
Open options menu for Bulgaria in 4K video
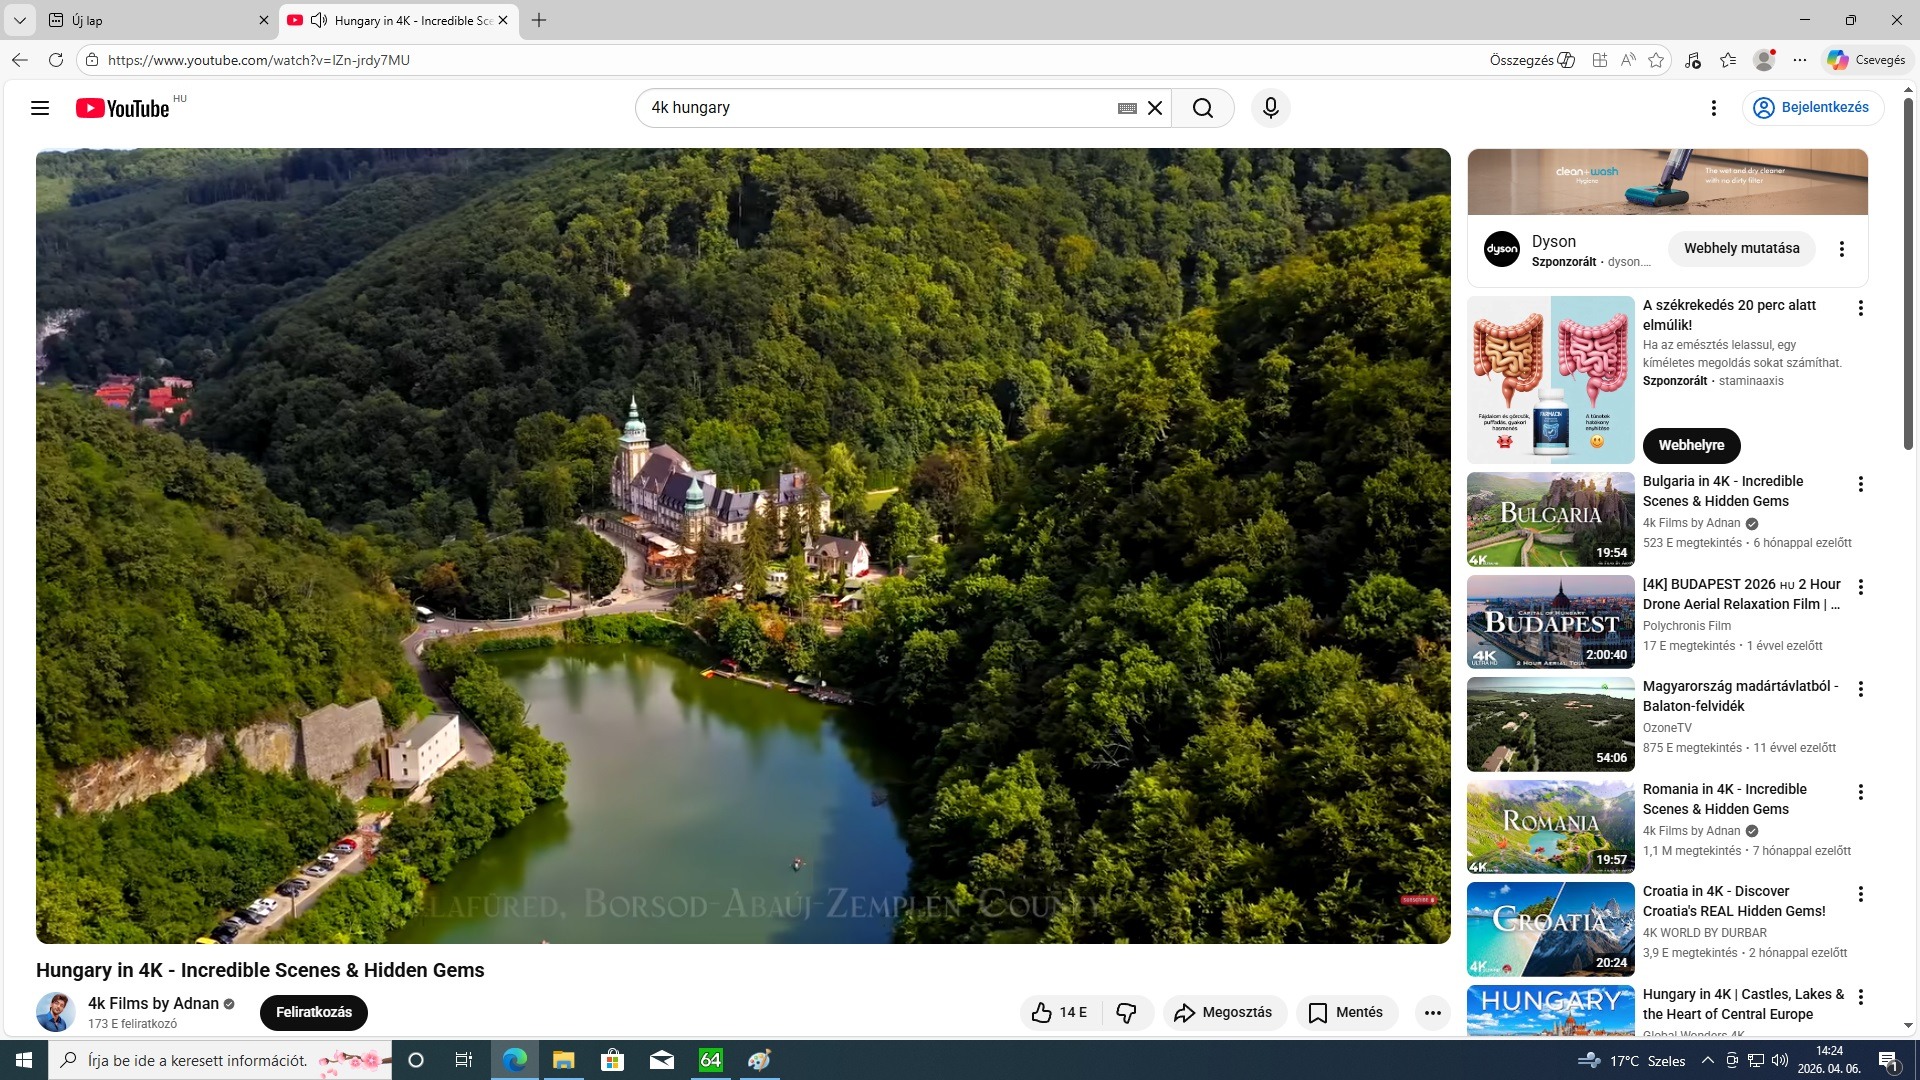point(1860,485)
